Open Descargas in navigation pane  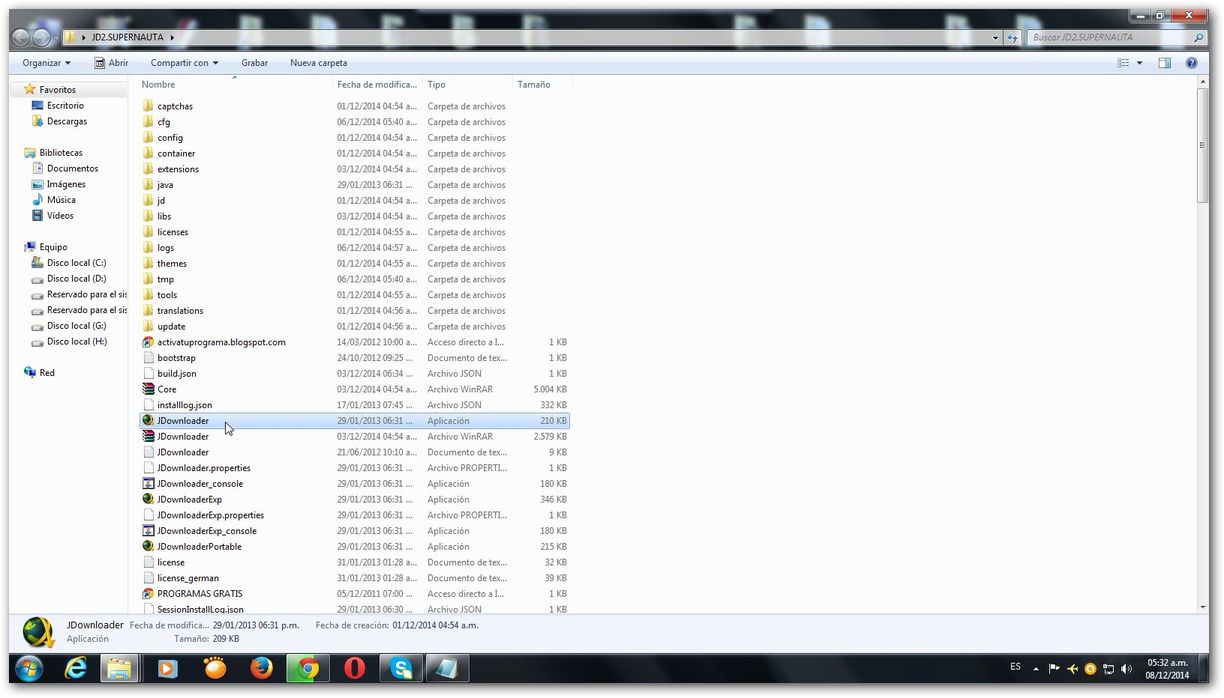(x=67, y=121)
